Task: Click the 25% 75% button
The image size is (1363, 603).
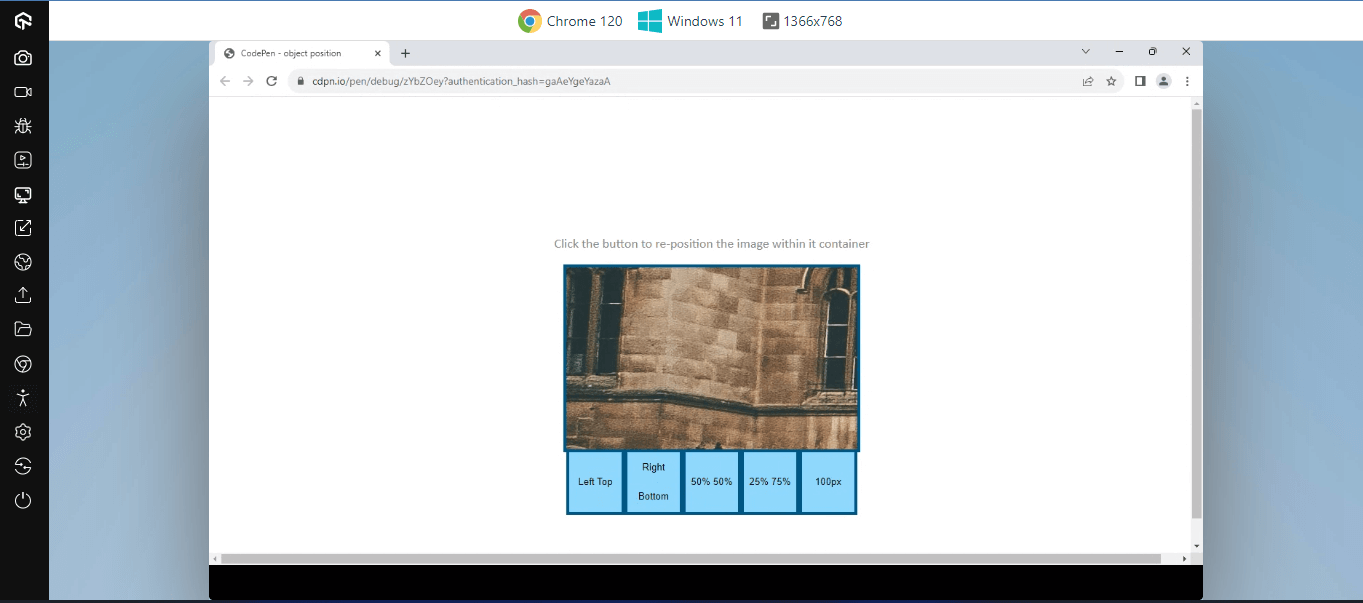Action: click(x=770, y=482)
